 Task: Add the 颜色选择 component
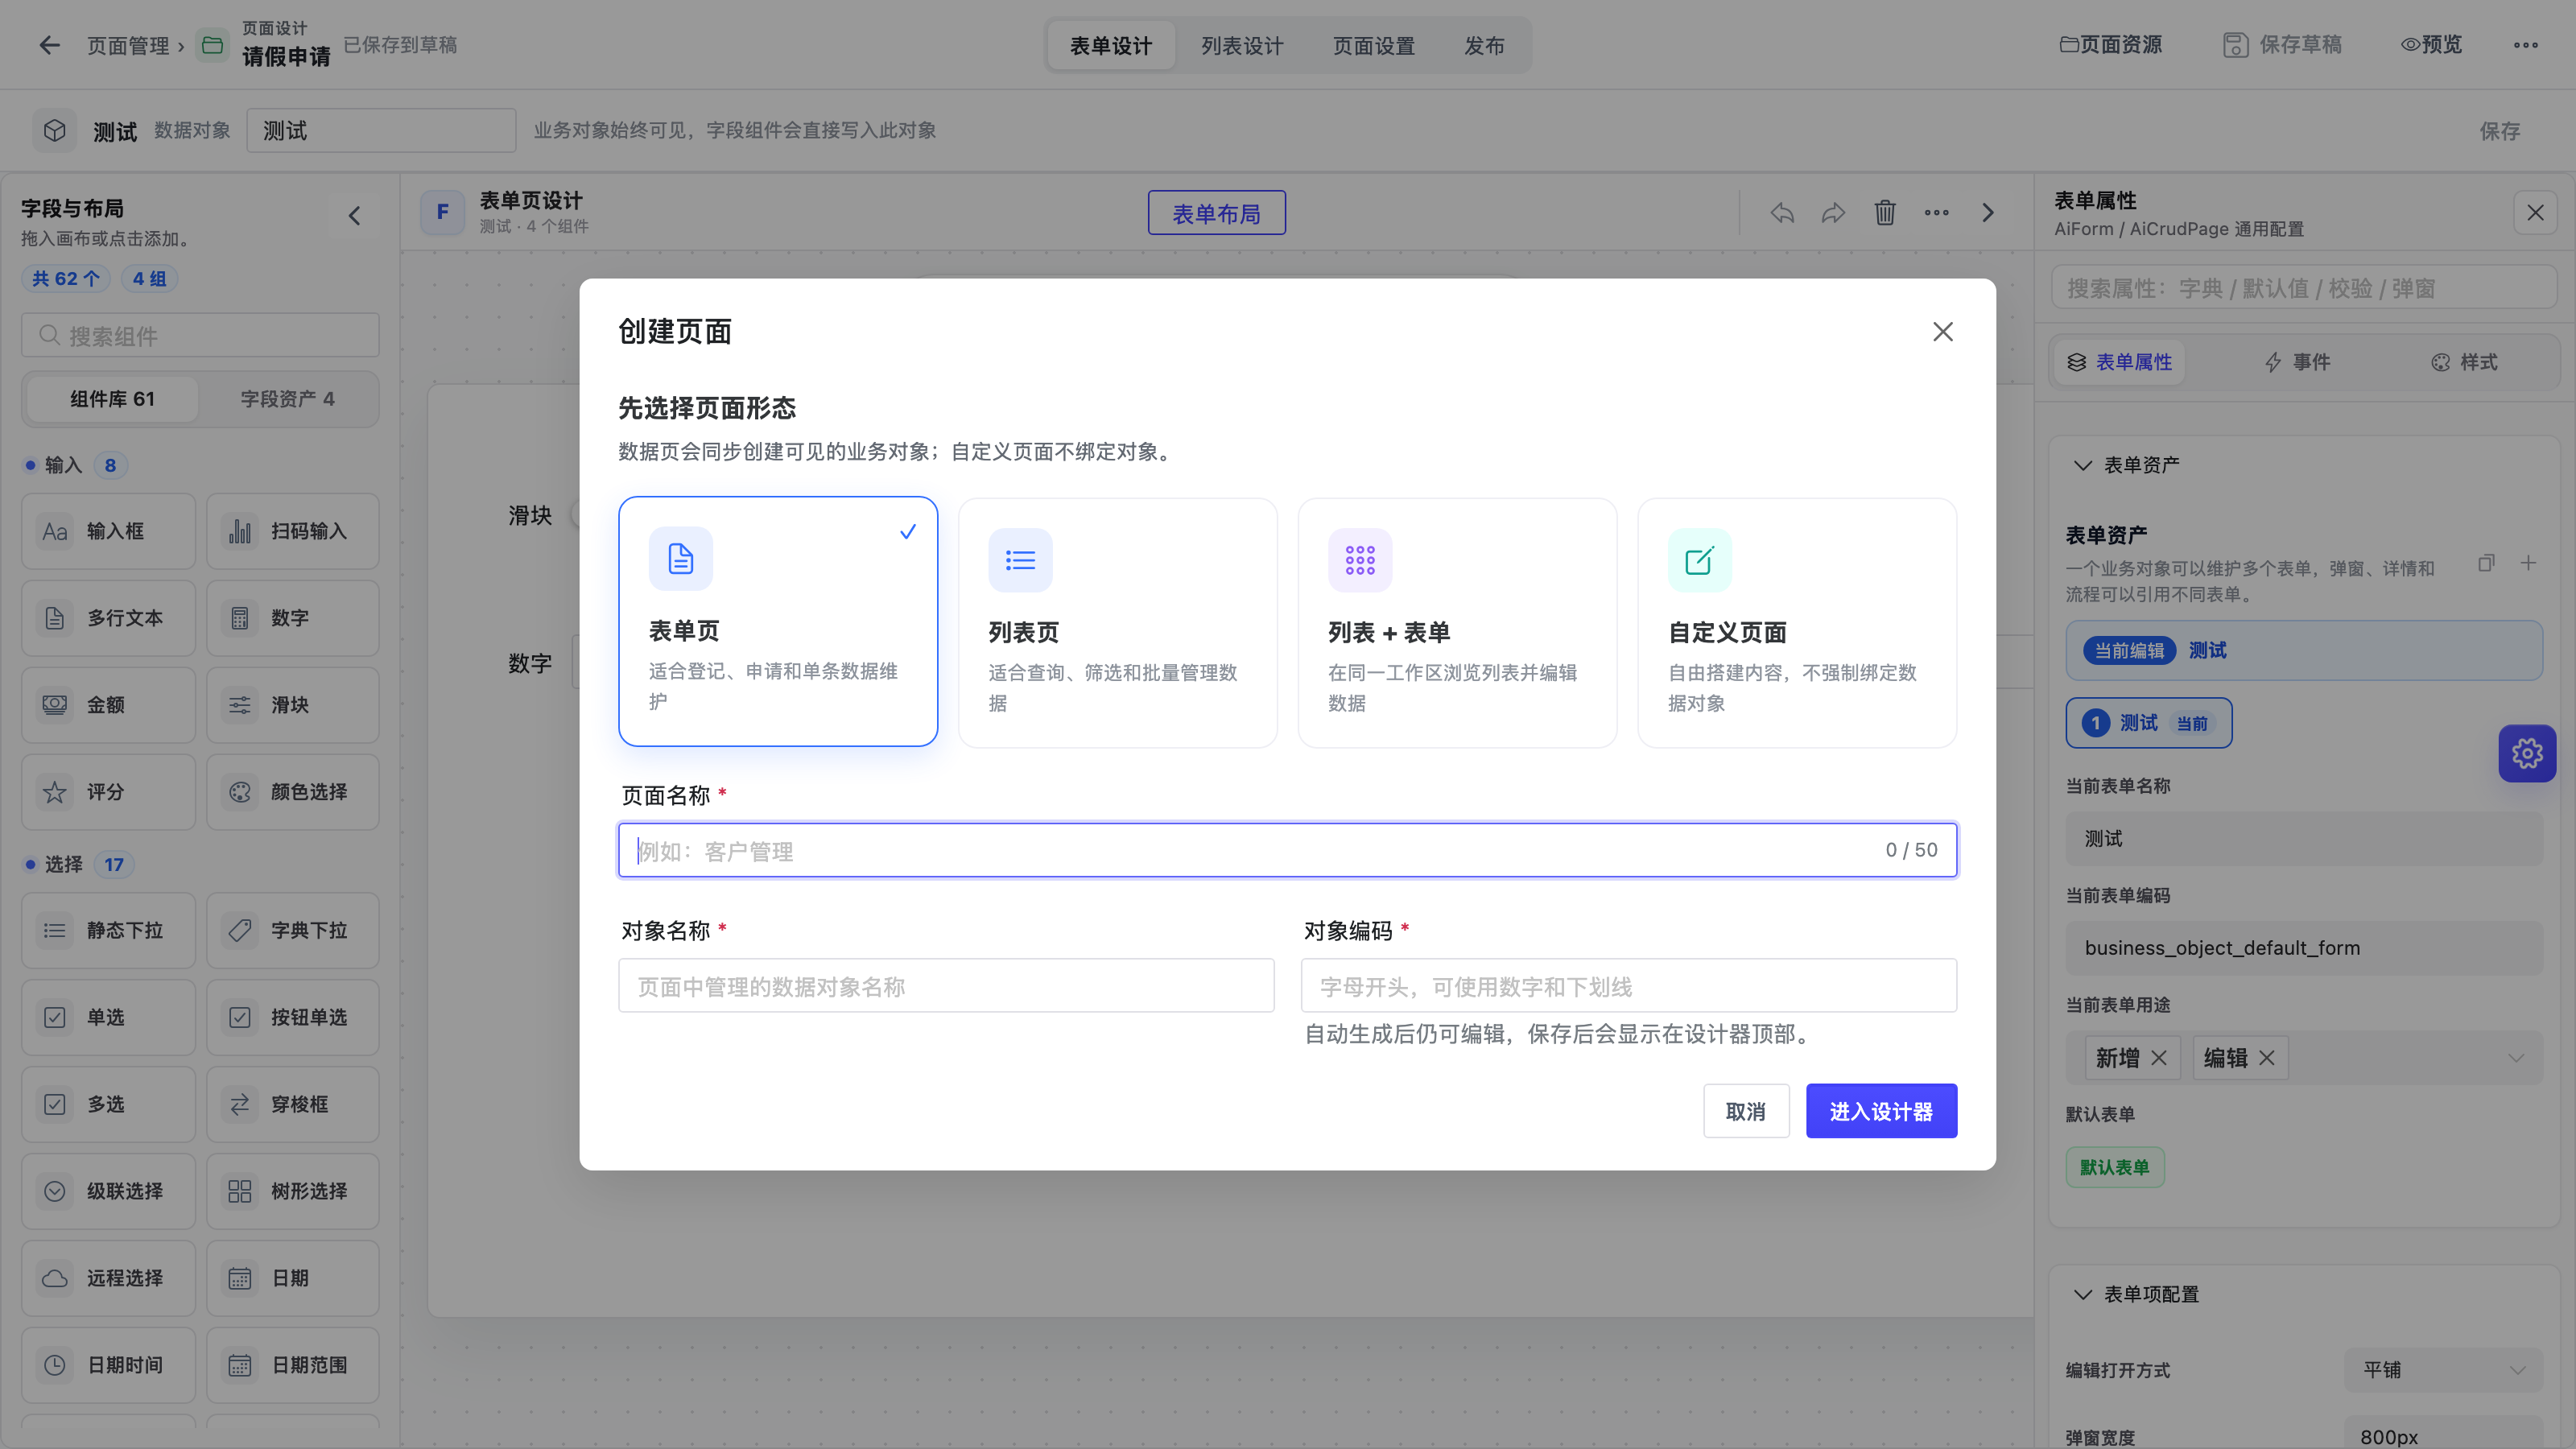tap(293, 792)
